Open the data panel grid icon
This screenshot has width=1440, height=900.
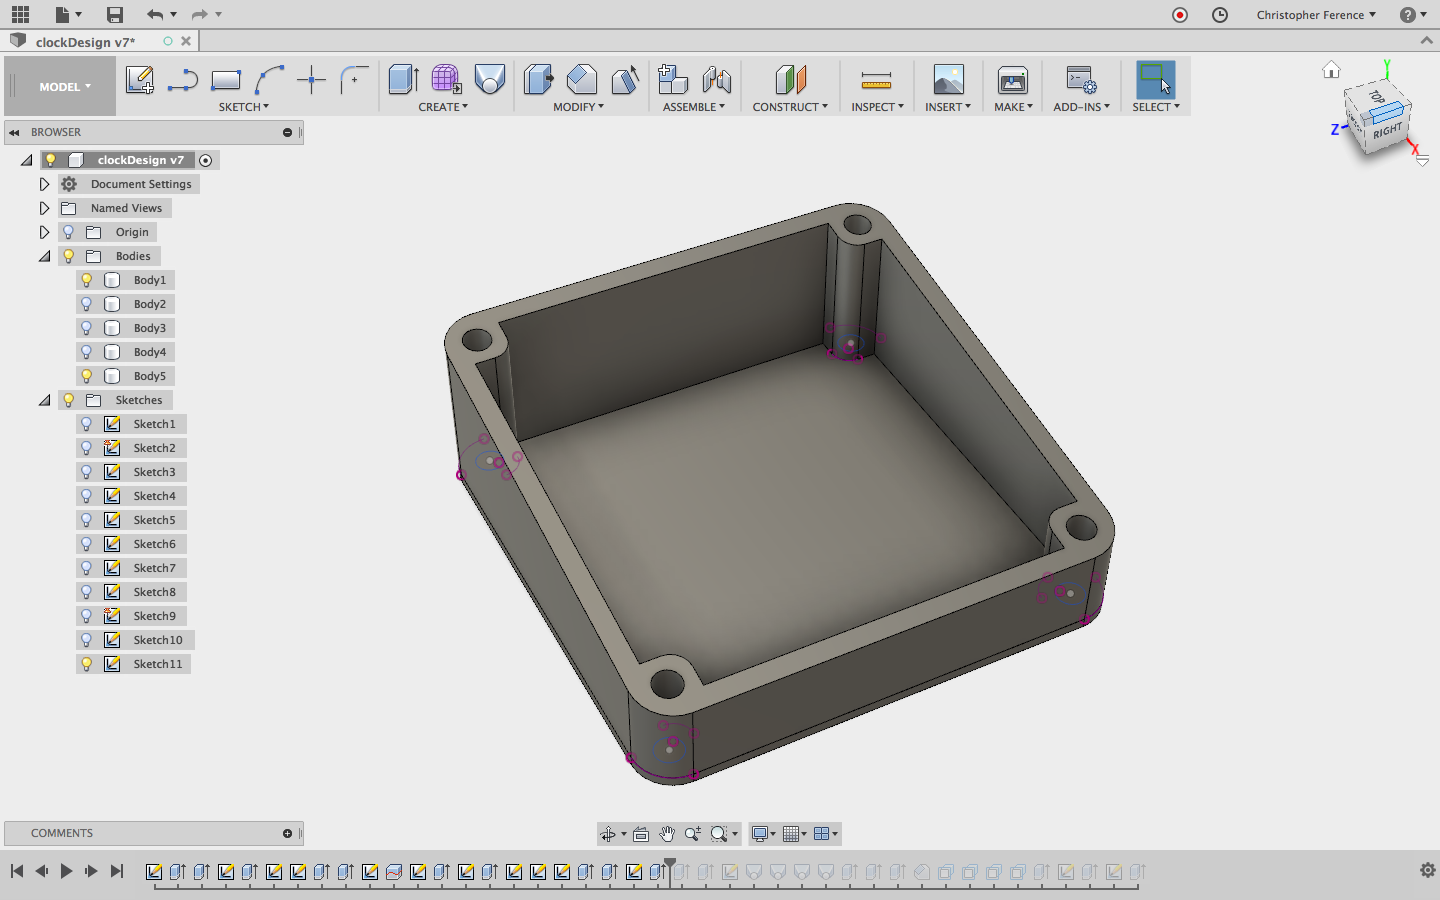click(20, 14)
